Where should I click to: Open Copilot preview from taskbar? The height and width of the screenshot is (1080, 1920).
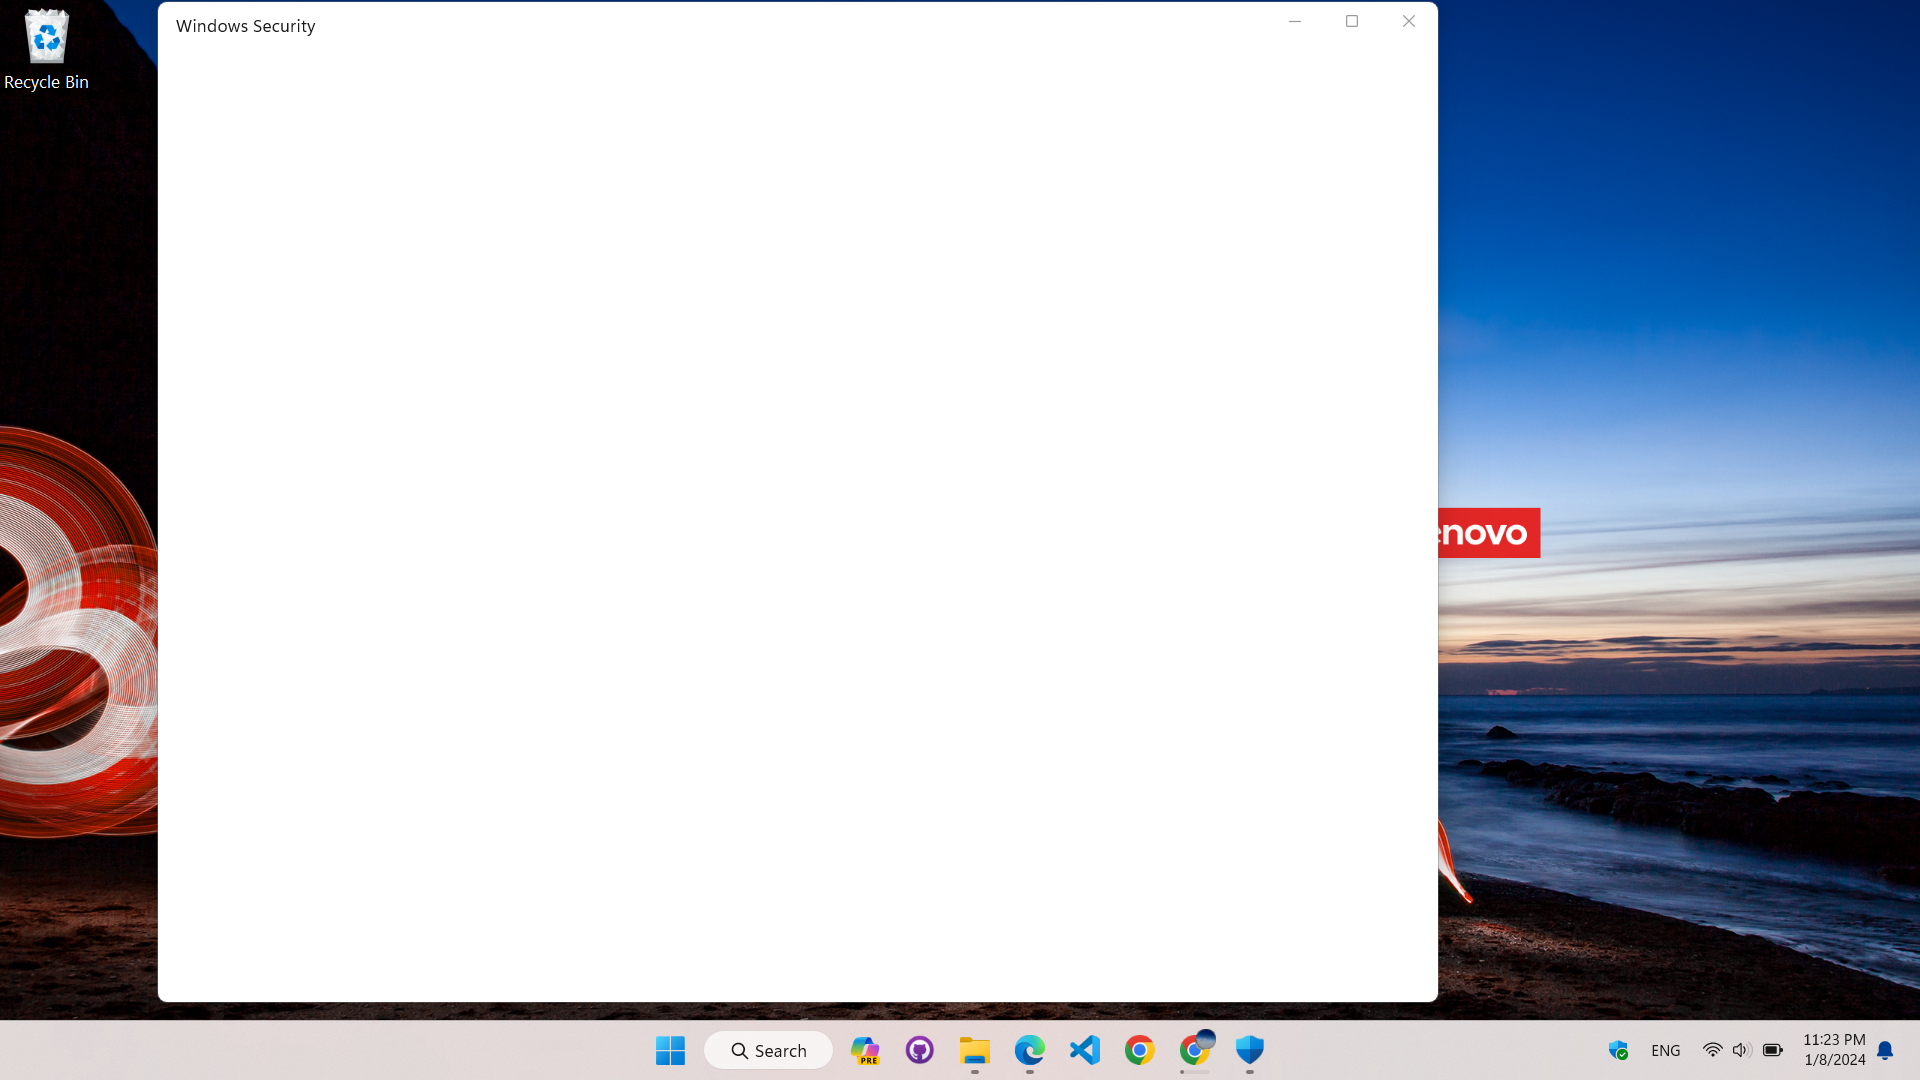click(865, 1050)
